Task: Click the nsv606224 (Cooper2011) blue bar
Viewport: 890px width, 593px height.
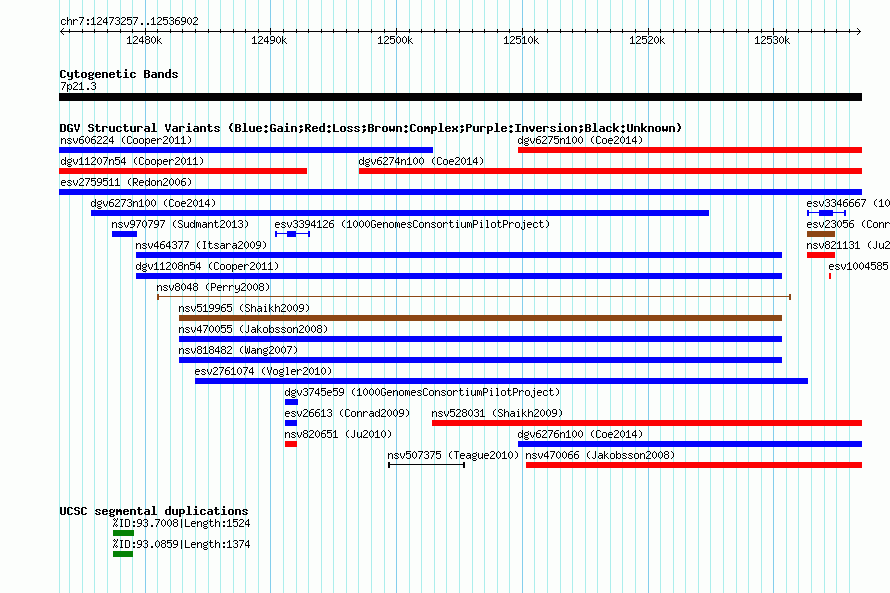Action: 246,150
